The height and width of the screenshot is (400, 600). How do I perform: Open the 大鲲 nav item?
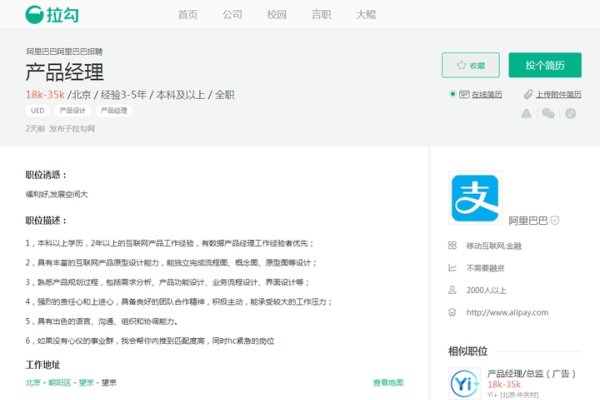(366, 15)
